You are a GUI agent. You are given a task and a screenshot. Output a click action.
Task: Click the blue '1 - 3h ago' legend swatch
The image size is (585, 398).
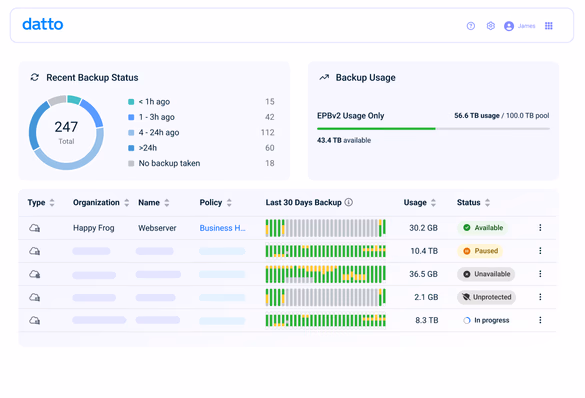pyautogui.click(x=131, y=117)
